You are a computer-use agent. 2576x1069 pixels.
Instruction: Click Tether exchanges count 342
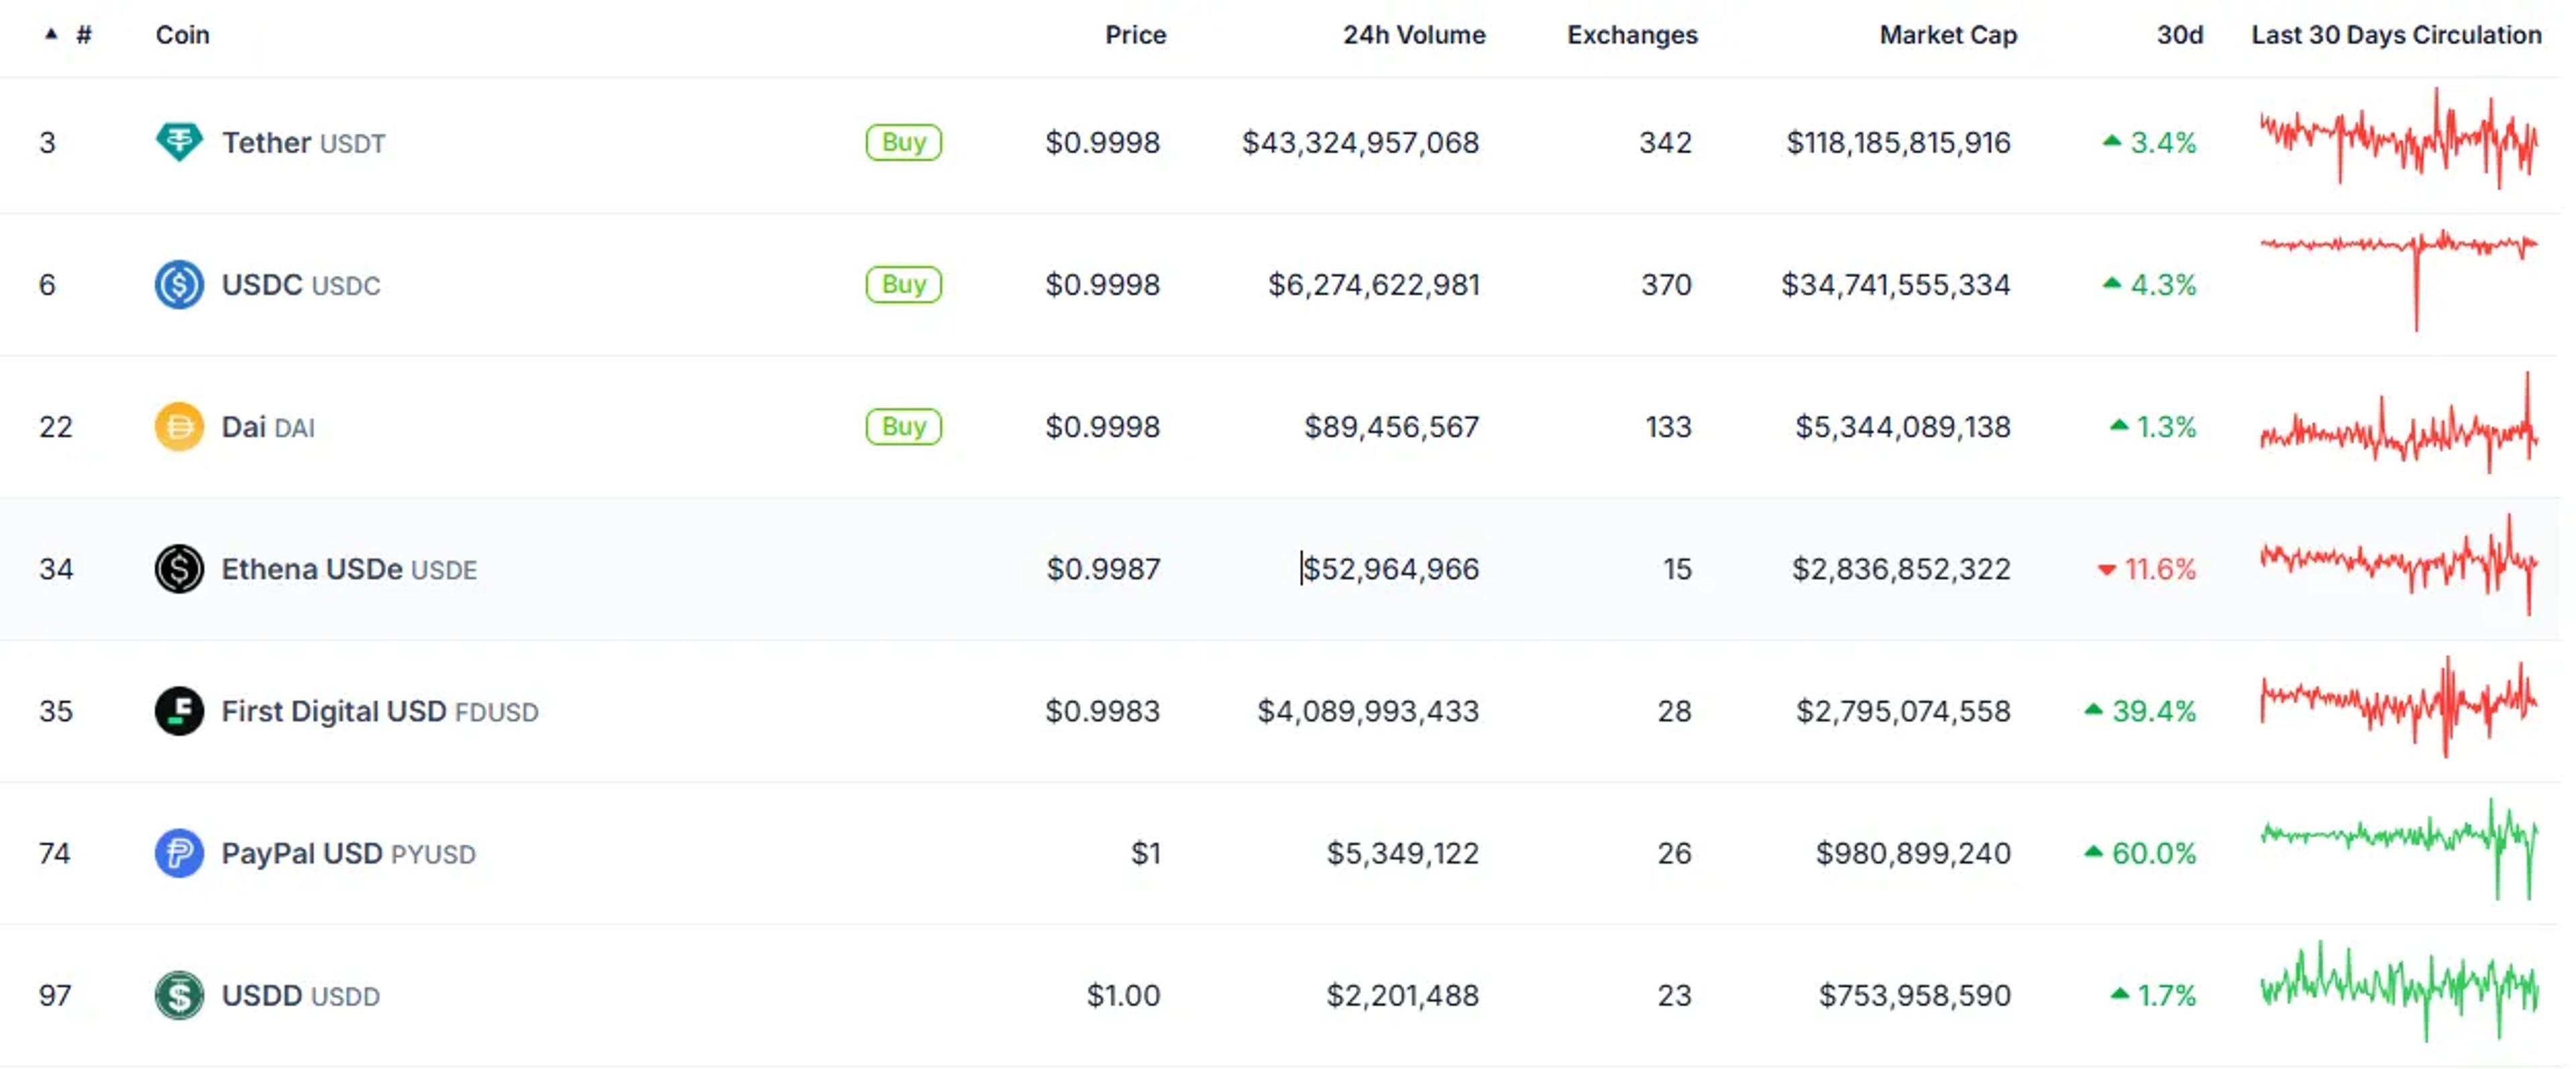point(1665,143)
